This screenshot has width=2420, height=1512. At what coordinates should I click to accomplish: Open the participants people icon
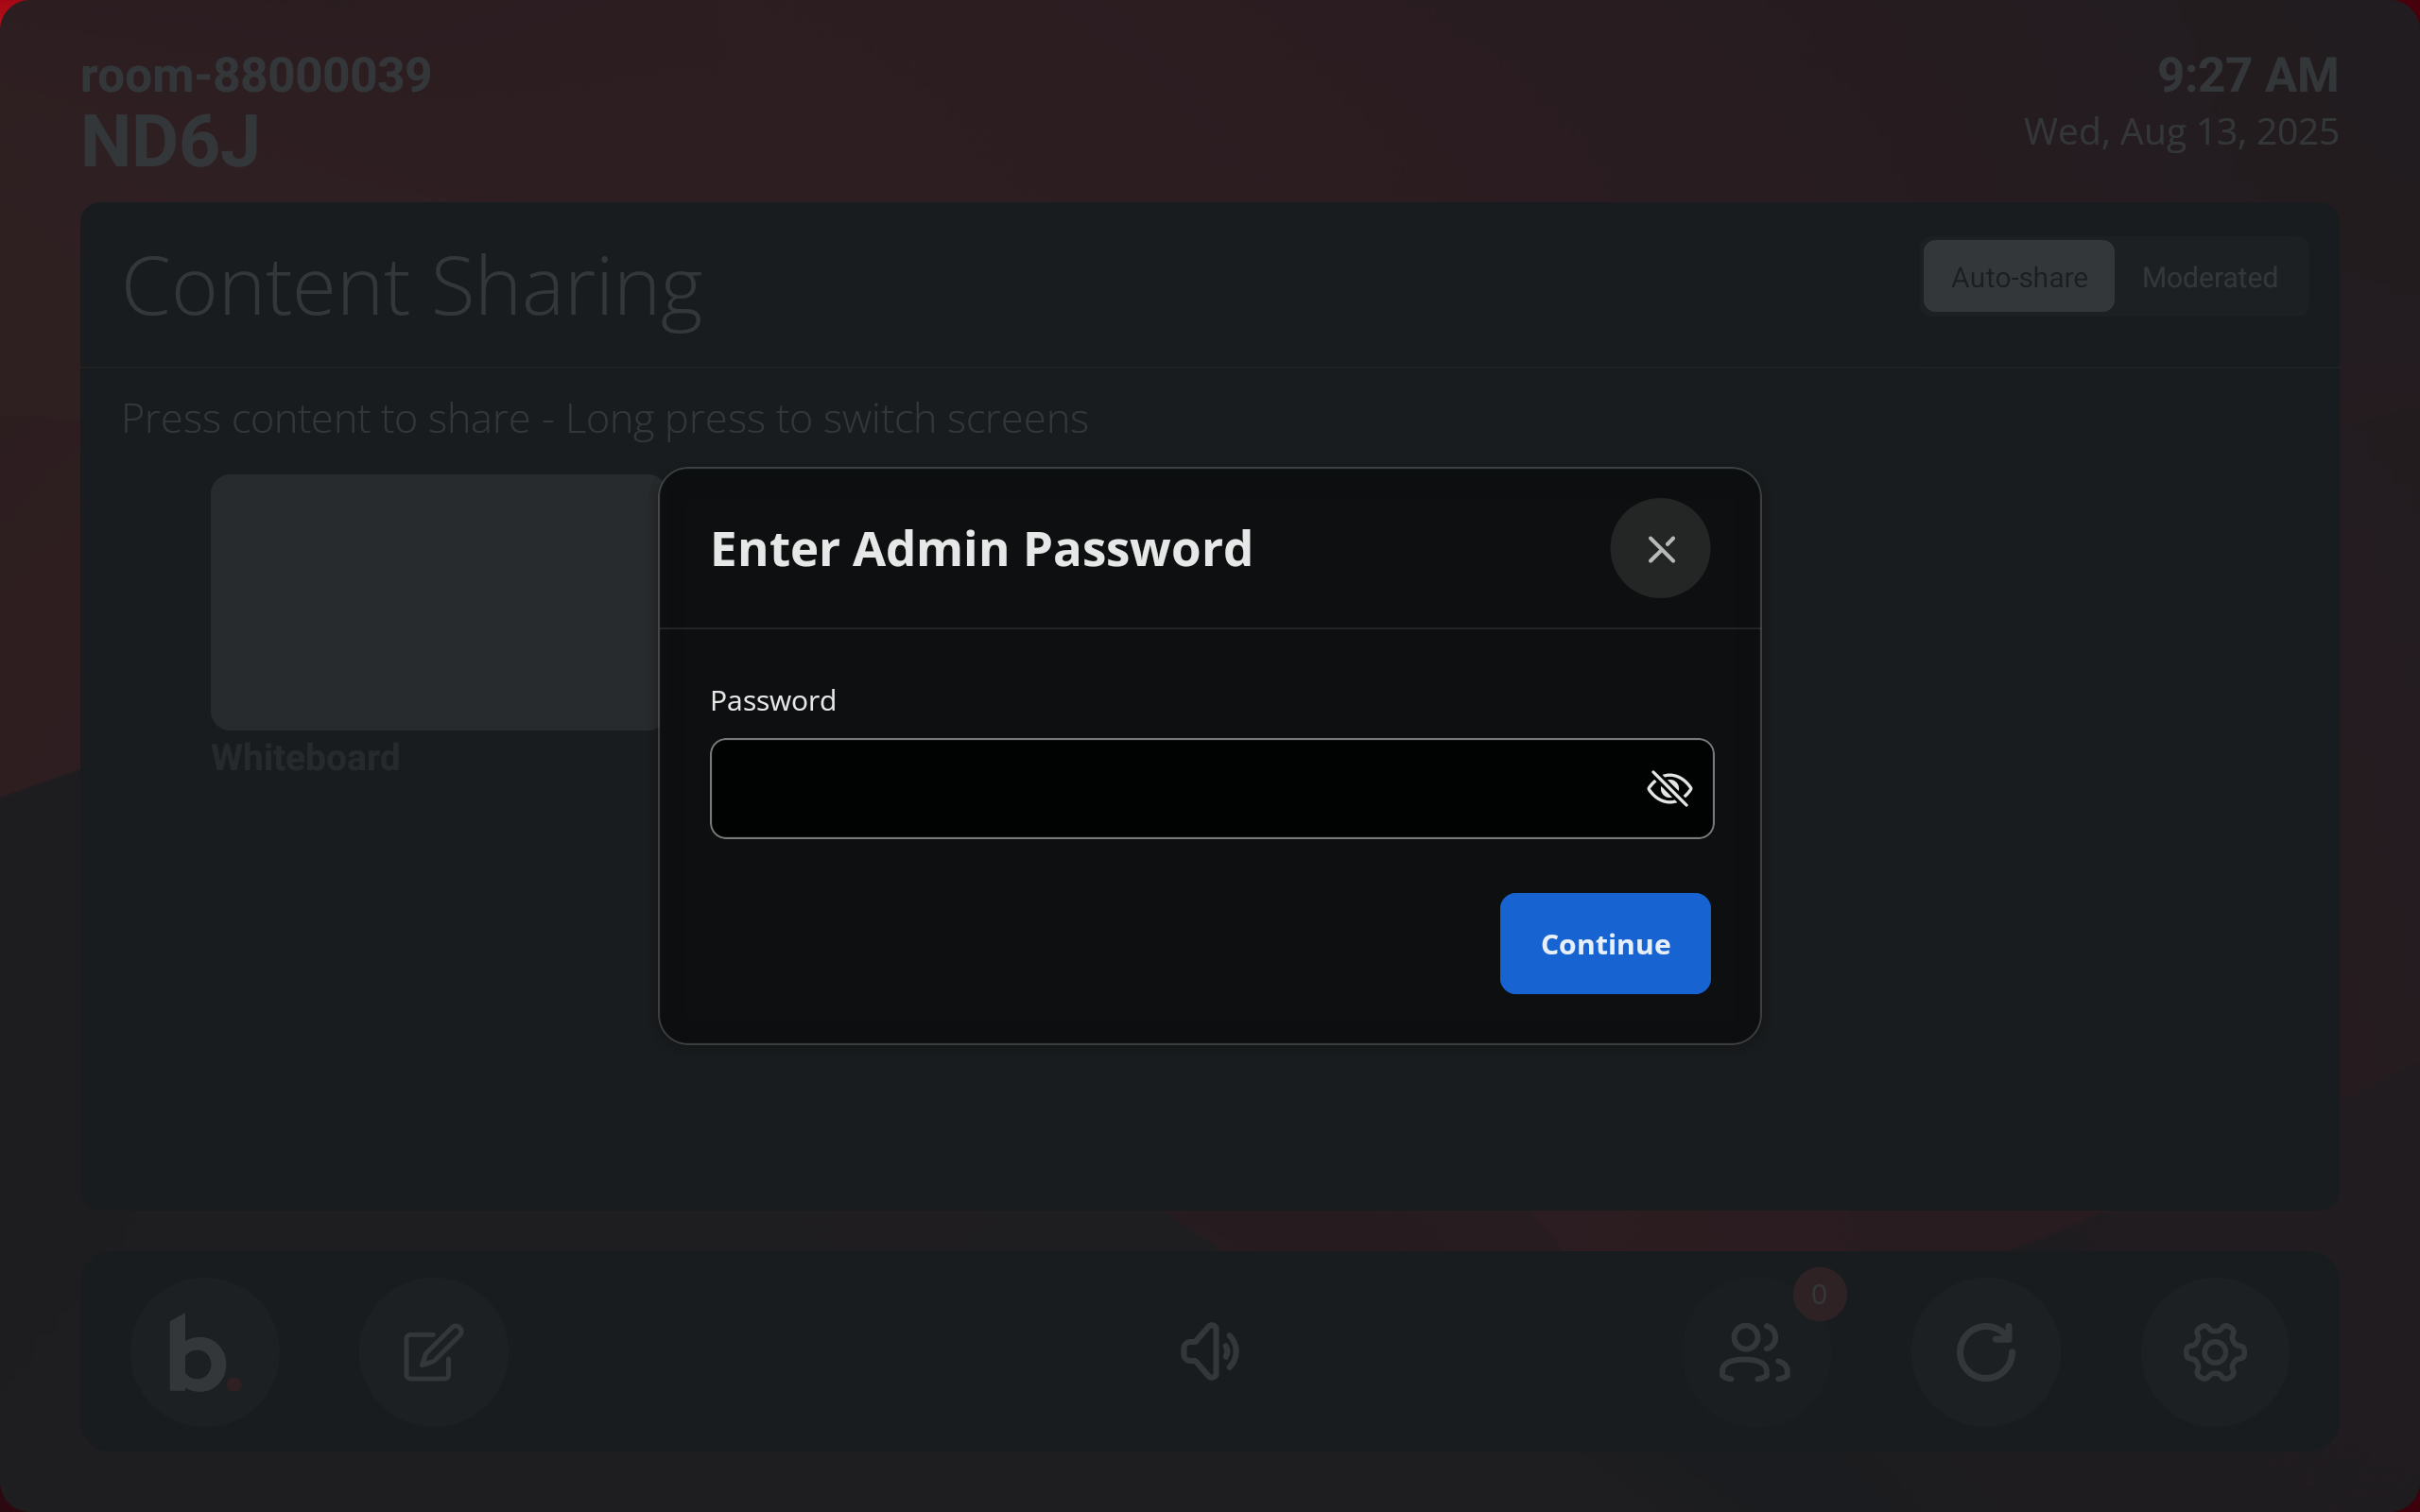click(1755, 1352)
